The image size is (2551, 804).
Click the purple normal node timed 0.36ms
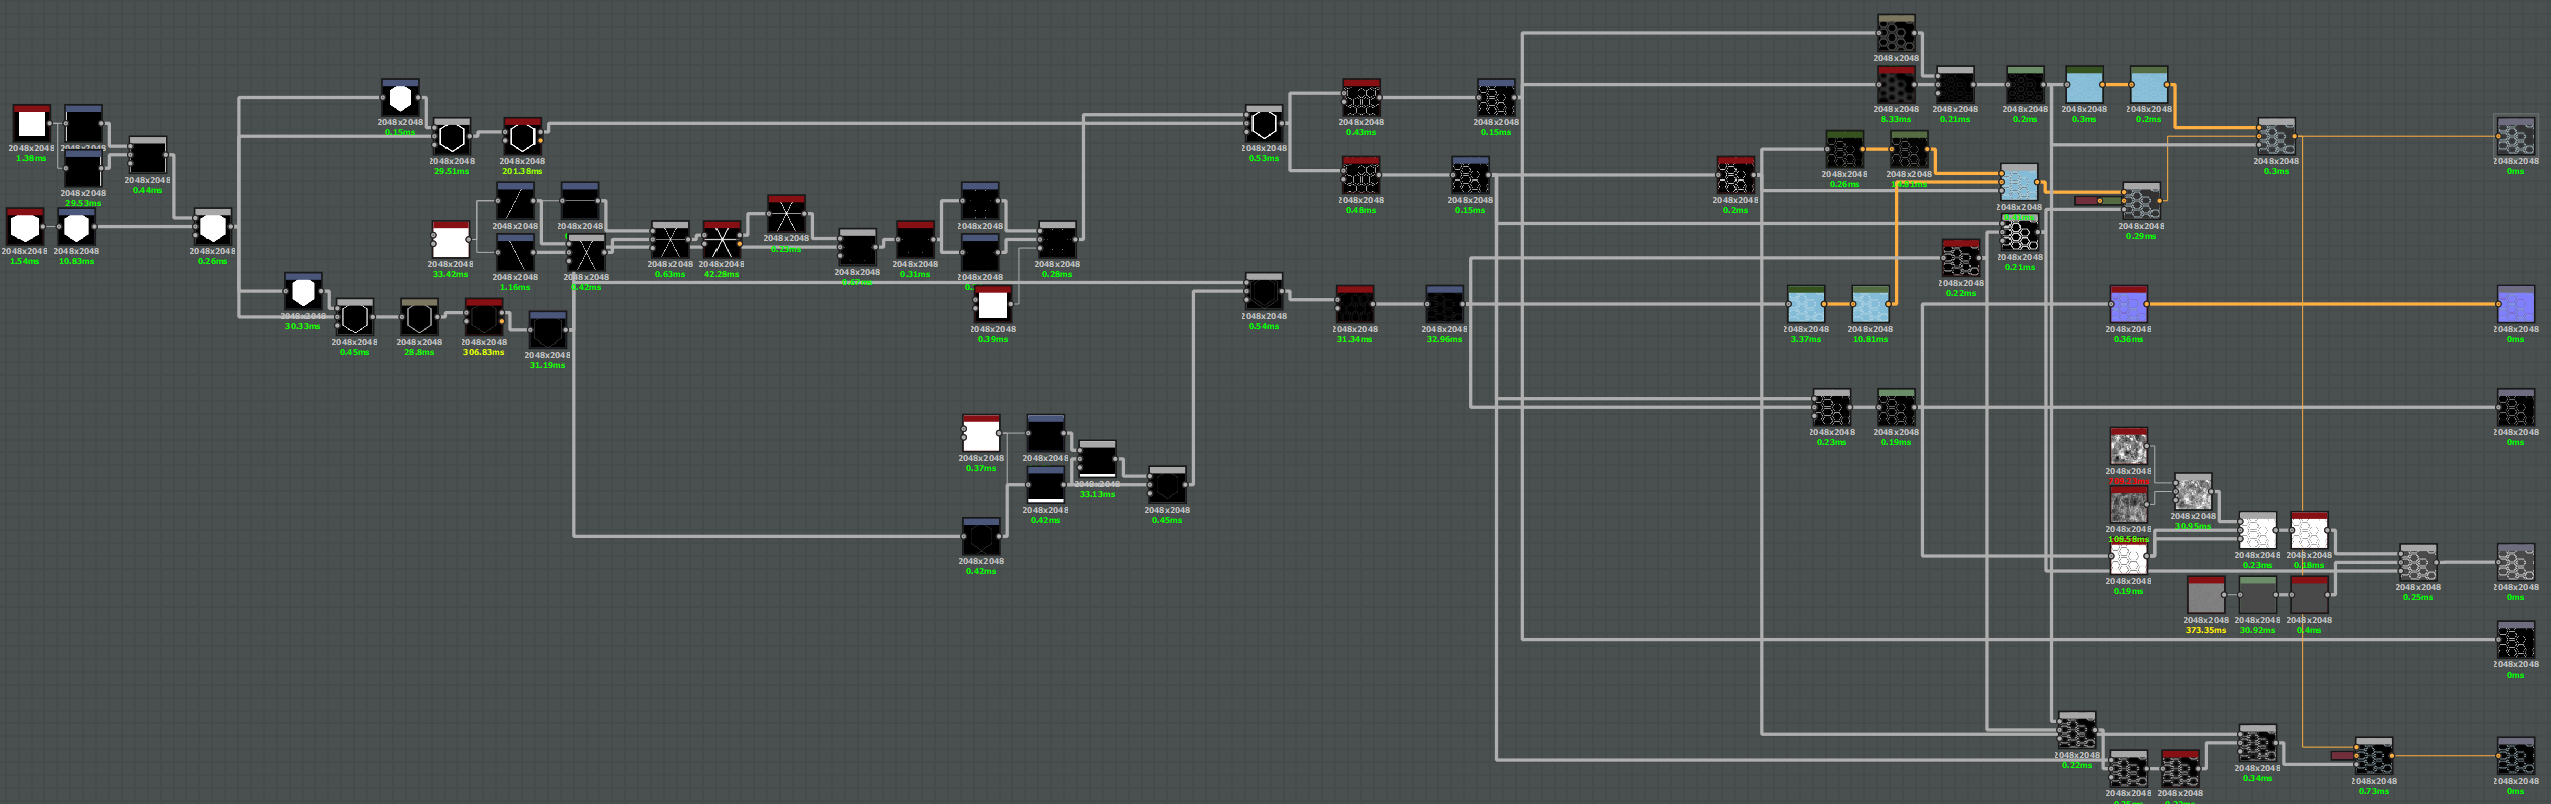point(2128,305)
